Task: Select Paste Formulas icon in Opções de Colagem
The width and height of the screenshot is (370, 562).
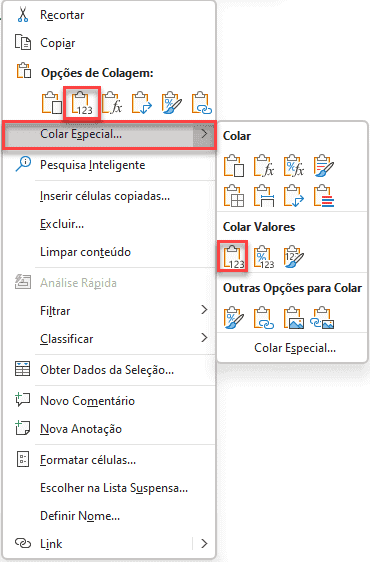Action: tap(112, 104)
